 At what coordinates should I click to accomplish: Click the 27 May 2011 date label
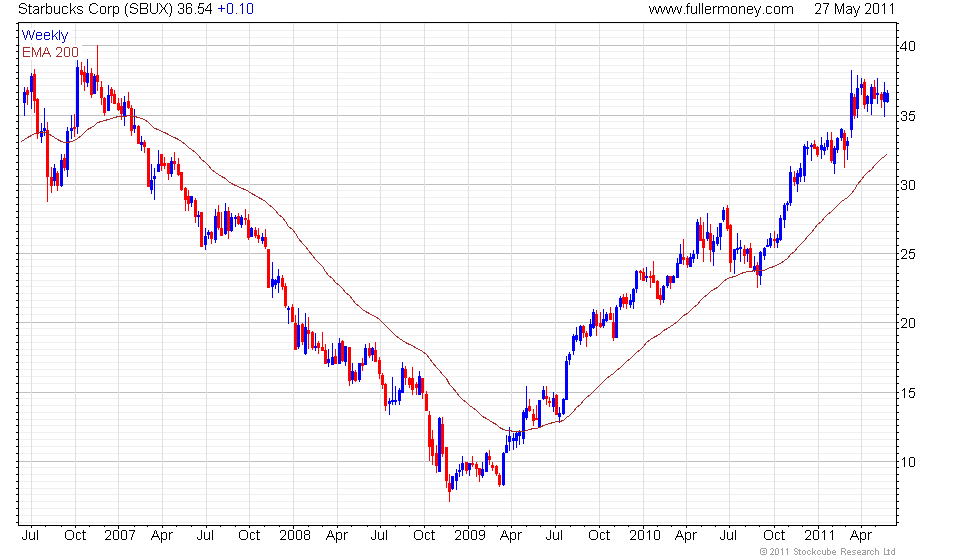(855, 9)
